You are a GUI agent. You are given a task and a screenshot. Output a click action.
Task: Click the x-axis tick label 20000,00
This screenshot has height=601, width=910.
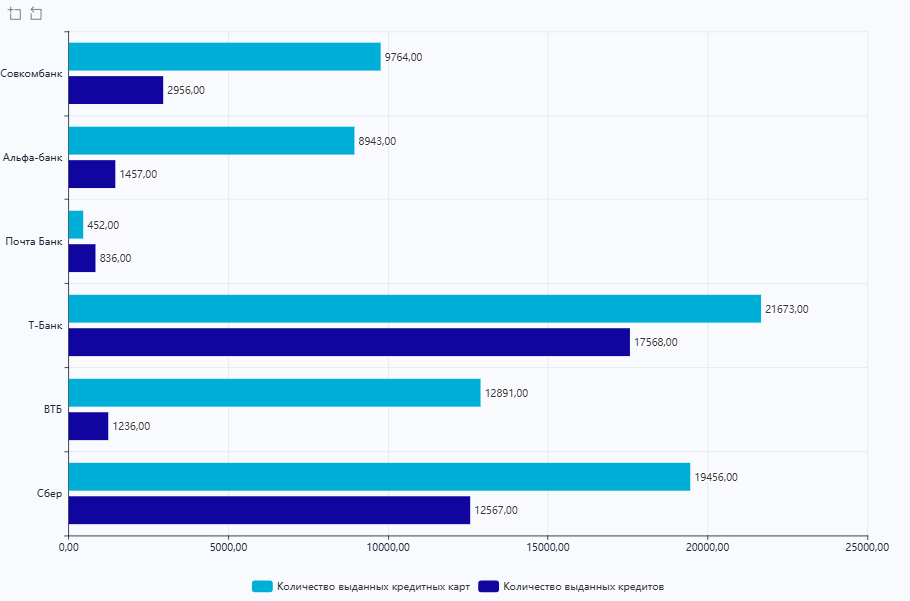coord(708,548)
